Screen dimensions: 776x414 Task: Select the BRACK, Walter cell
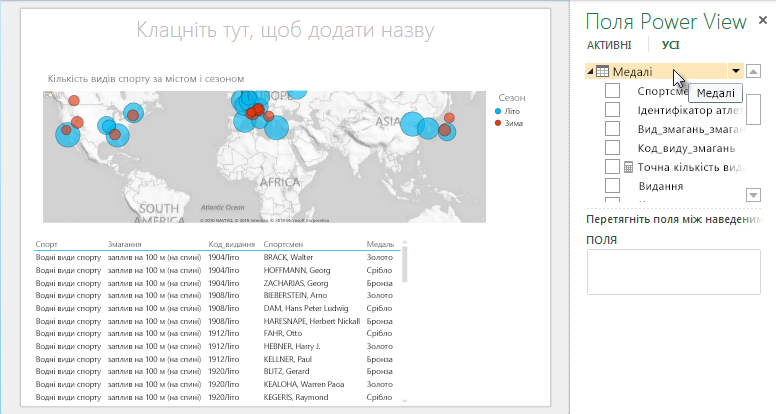coord(288,257)
